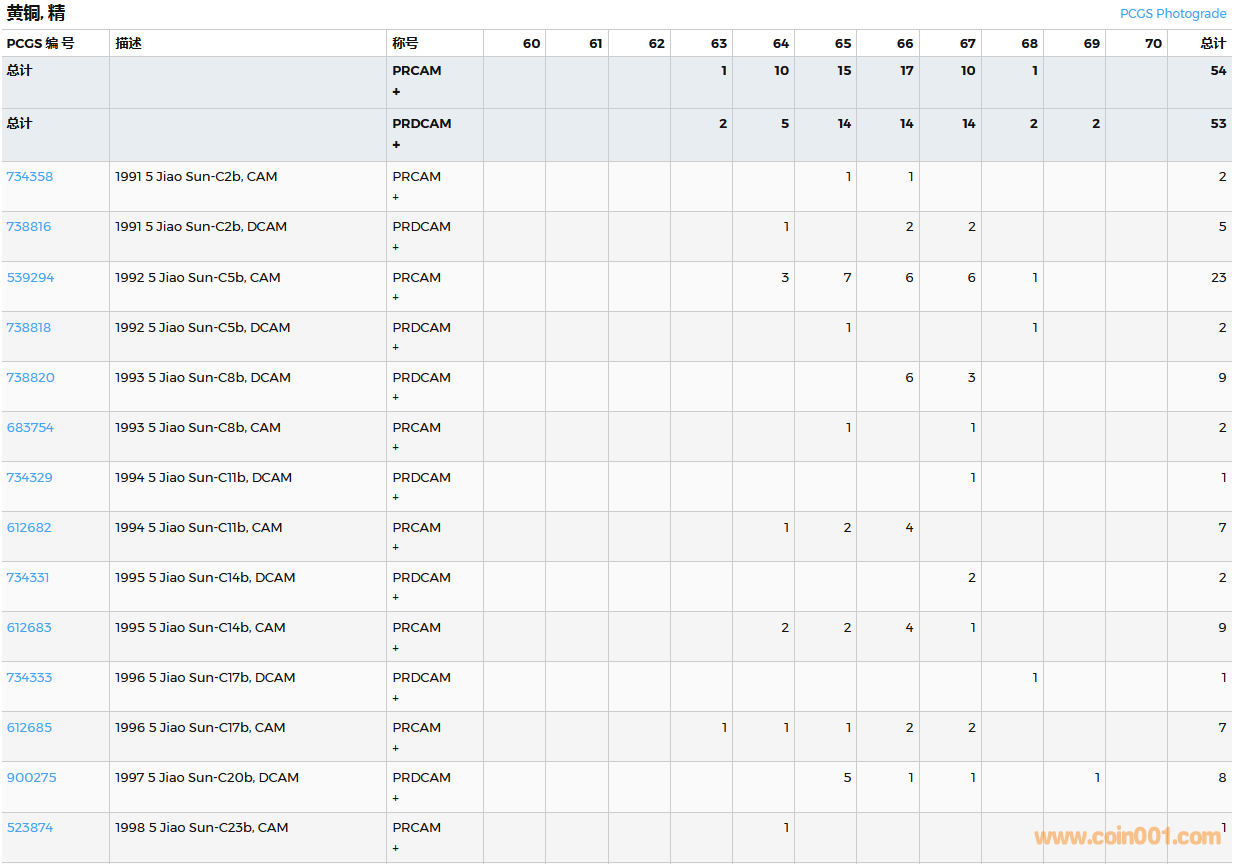Open entry 734329 for 1994 DCAM
1234x864 pixels.
pyautogui.click(x=30, y=478)
